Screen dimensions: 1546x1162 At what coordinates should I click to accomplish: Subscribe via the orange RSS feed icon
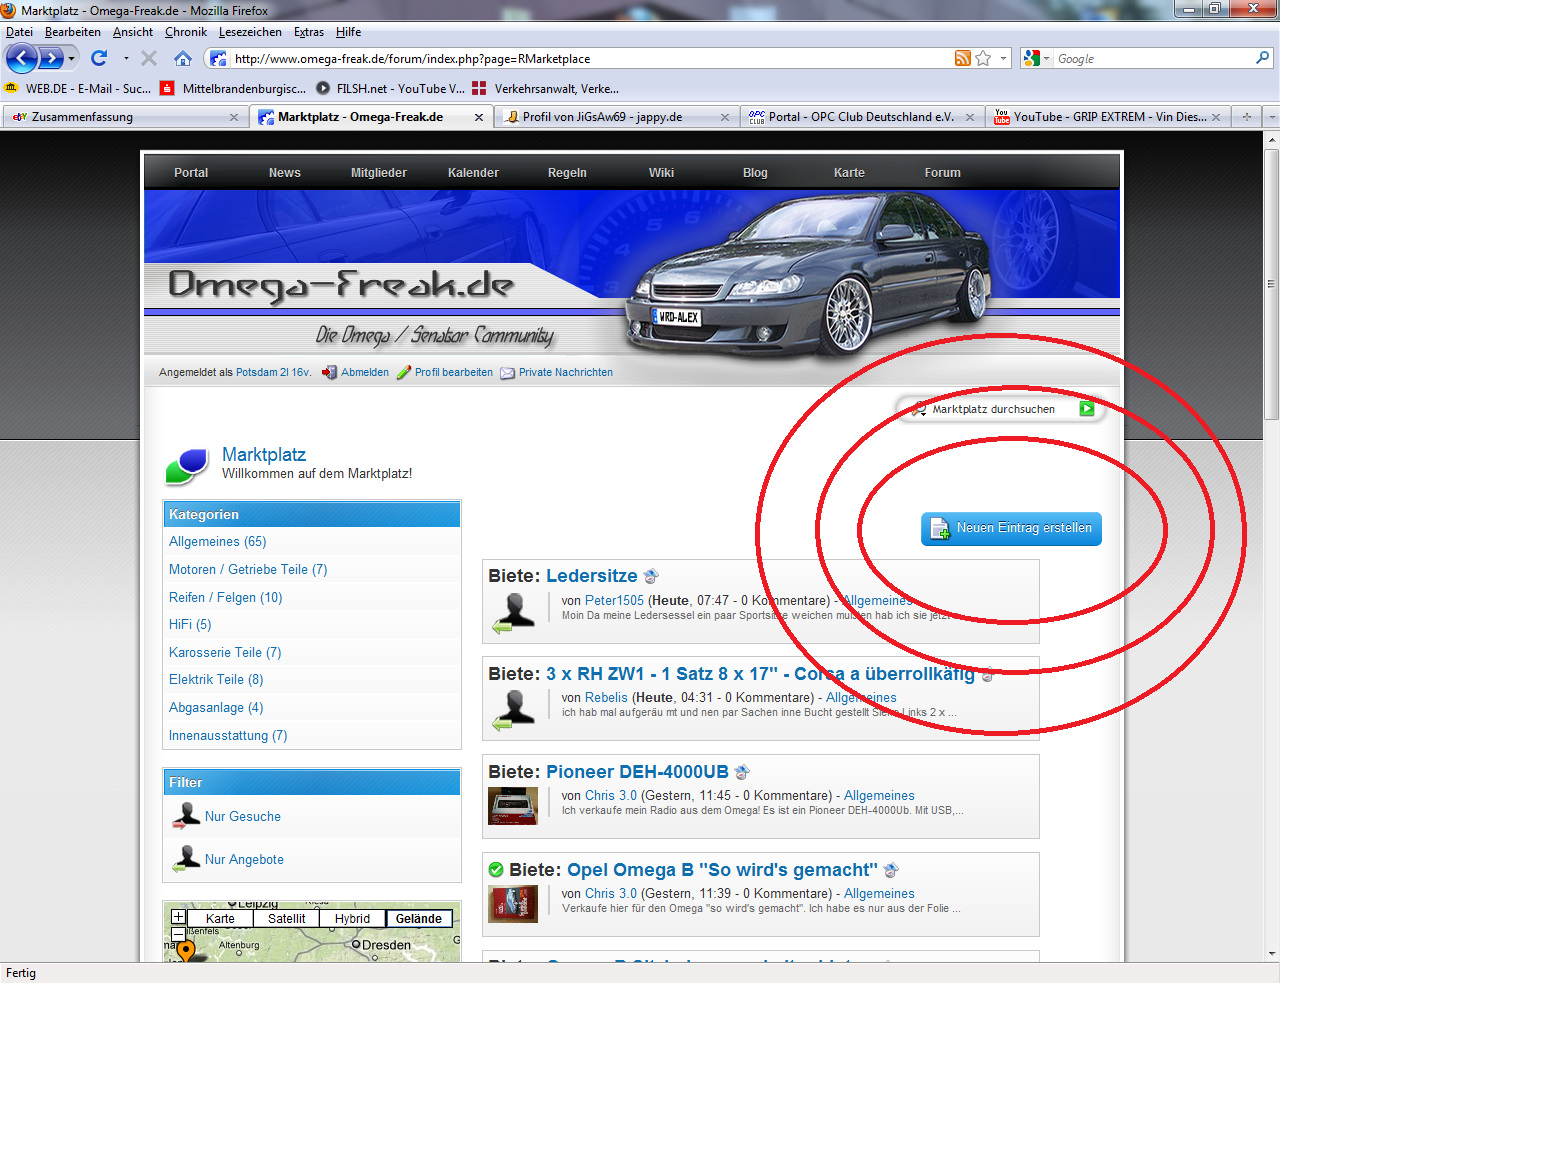point(962,58)
